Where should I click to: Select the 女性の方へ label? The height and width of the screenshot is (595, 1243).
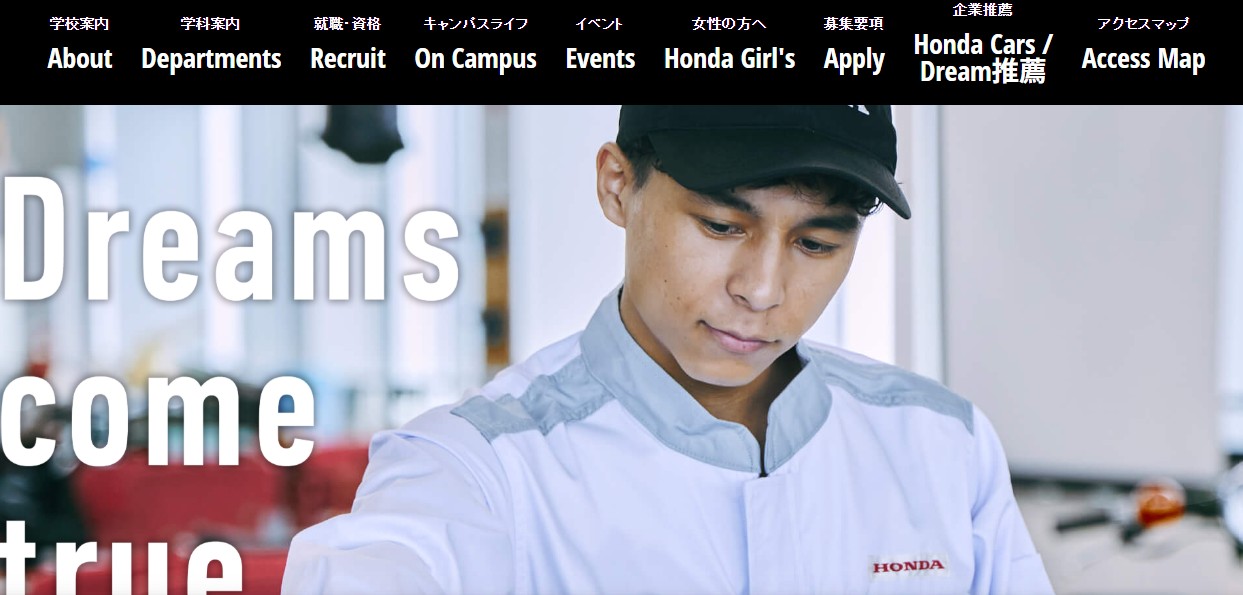[x=729, y=24]
